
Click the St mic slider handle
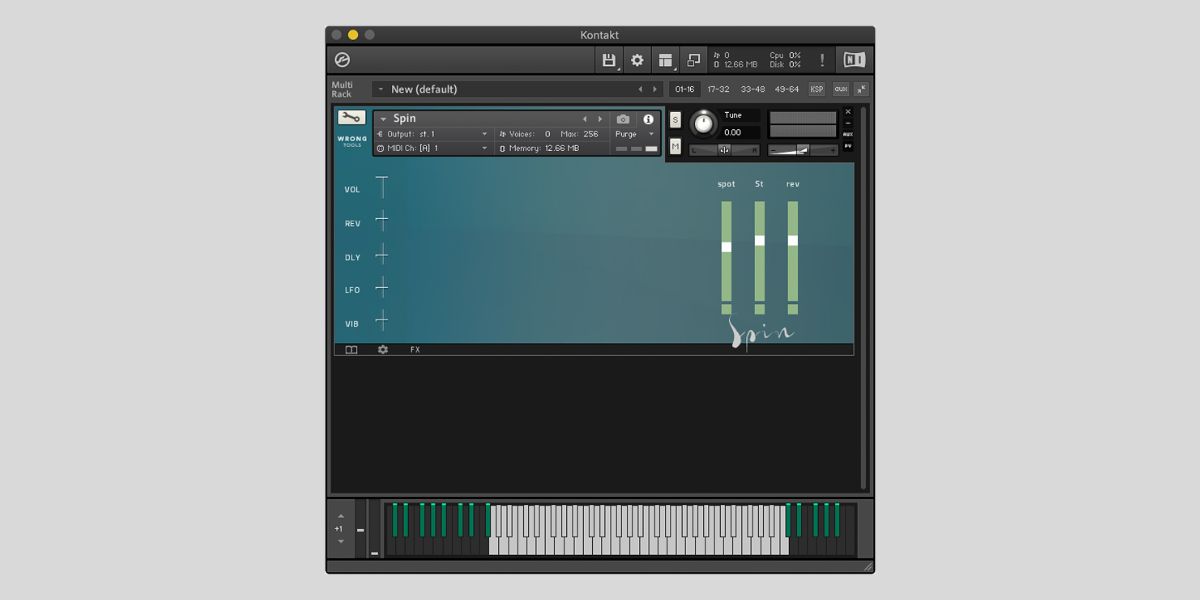pyautogui.click(x=759, y=240)
